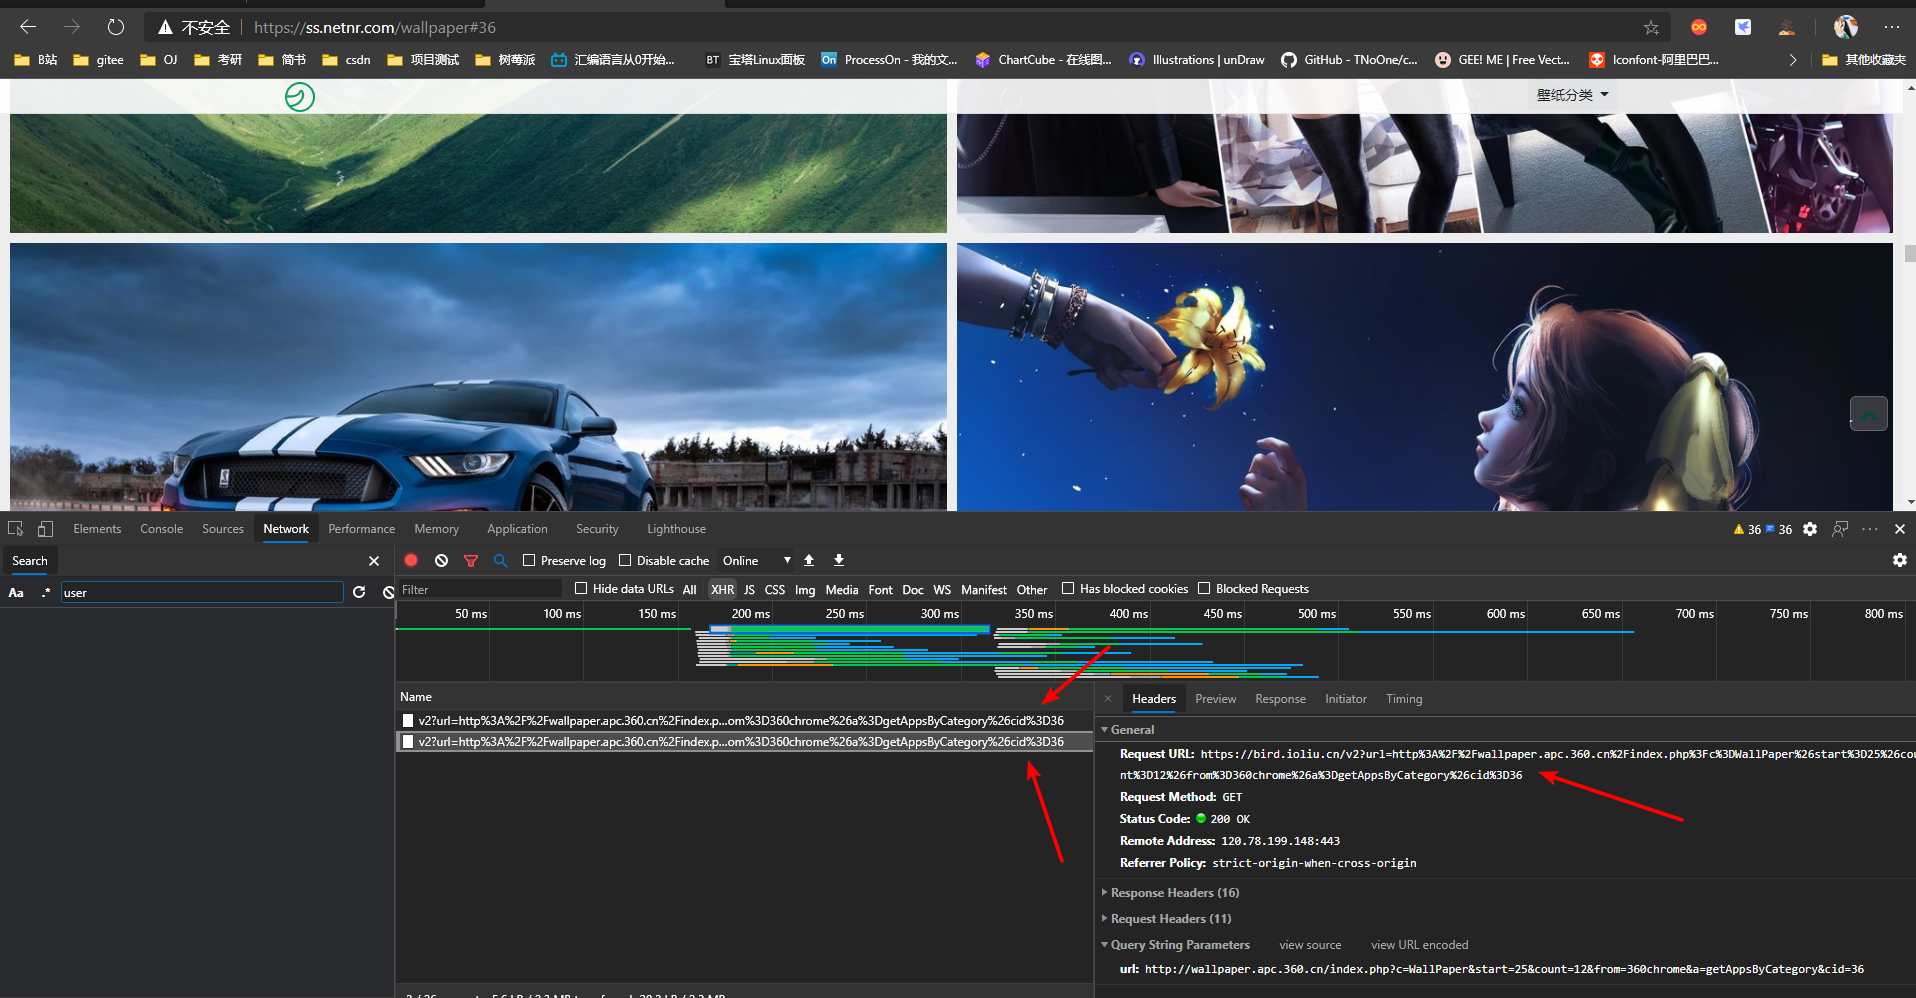The image size is (1916, 998).
Task: Expand the Response Headers (16) section
Action: 1174,893
